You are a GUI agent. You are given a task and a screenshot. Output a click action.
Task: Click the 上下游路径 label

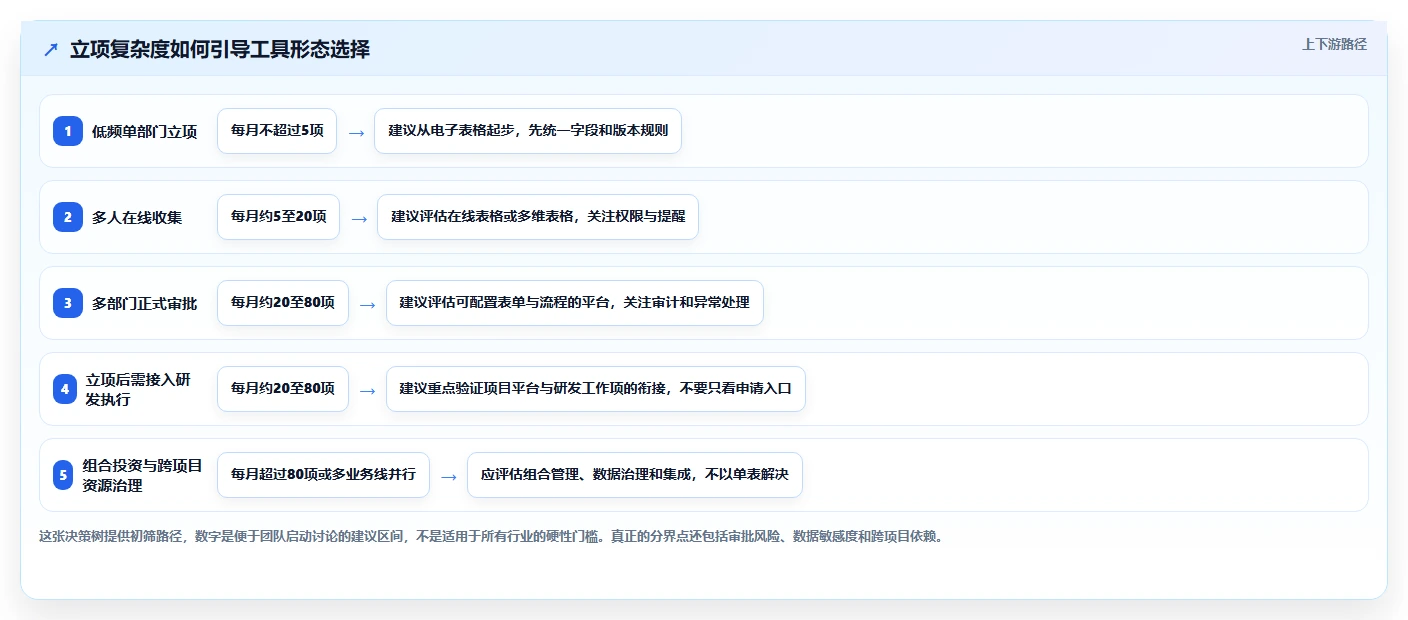pos(1334,44)
